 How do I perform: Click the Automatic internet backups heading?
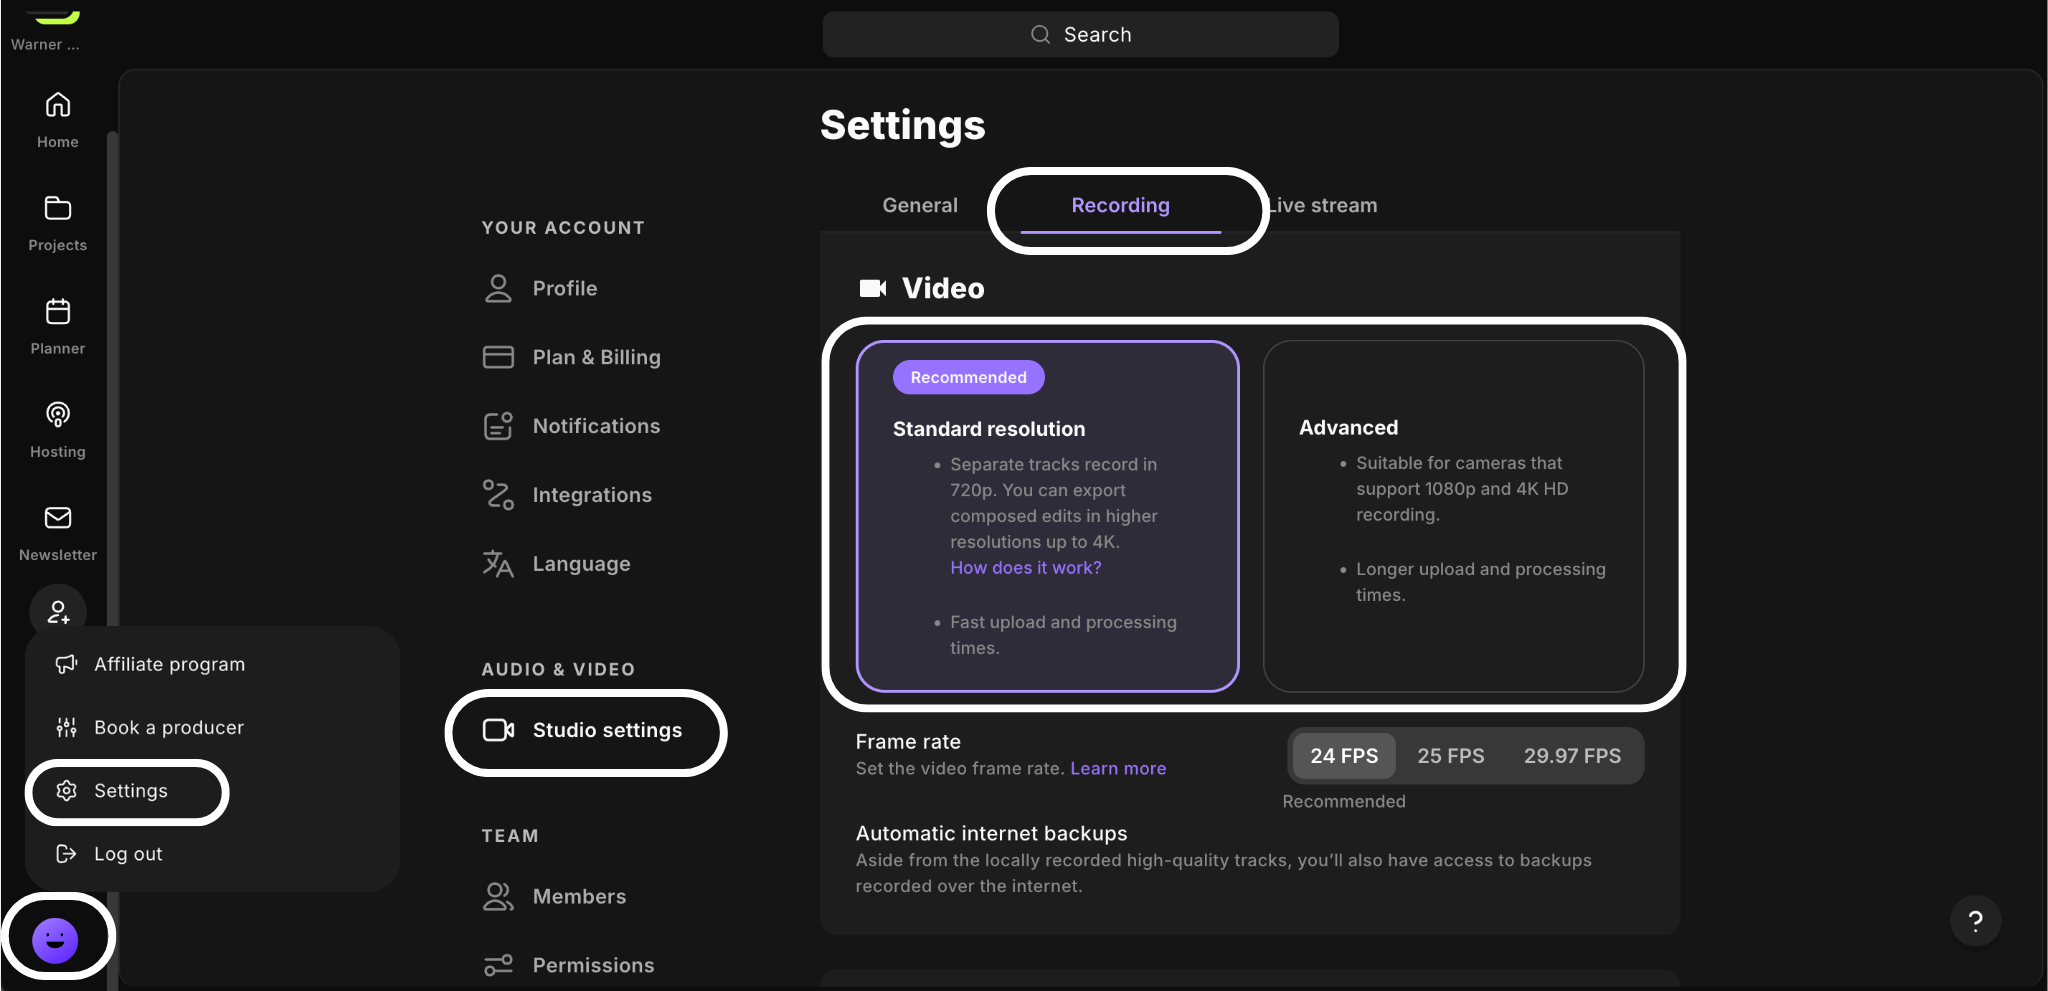click(x=991, y=834)
